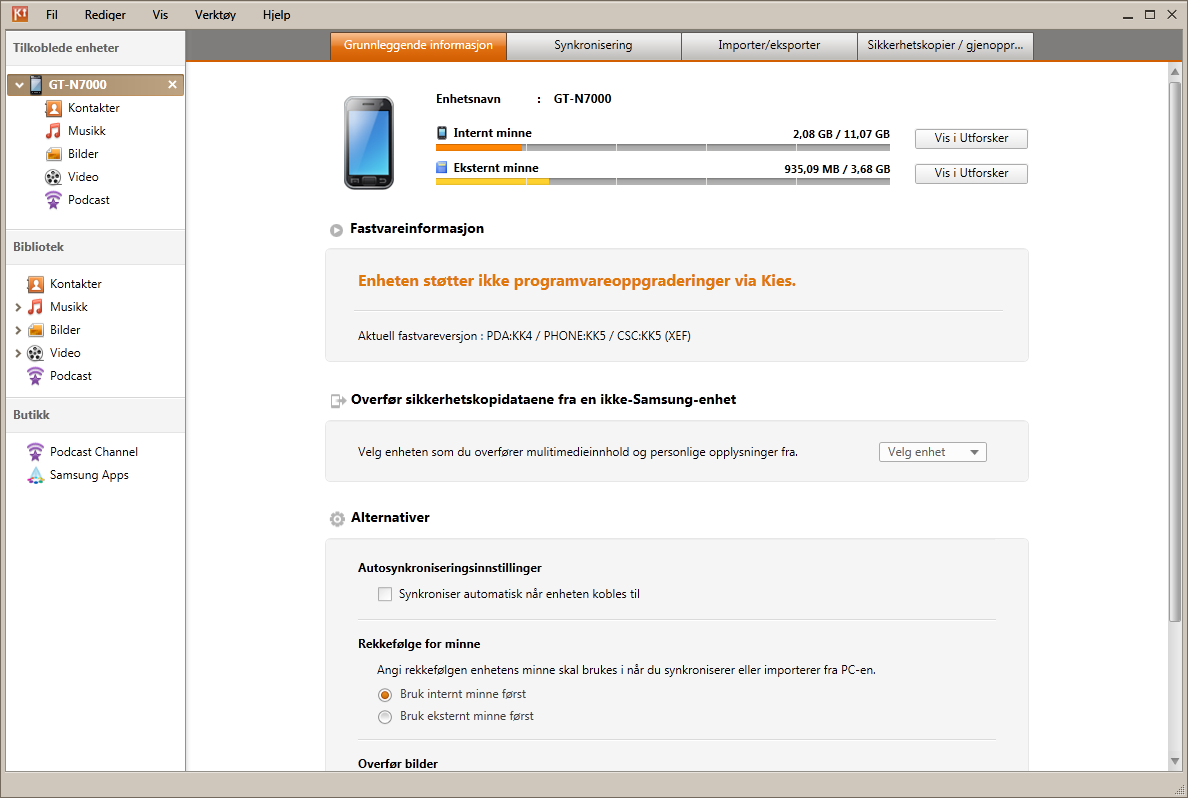The image size is (1188, 798).
Task: Select Podcast Channel in Butikk list
Action: 94,452
